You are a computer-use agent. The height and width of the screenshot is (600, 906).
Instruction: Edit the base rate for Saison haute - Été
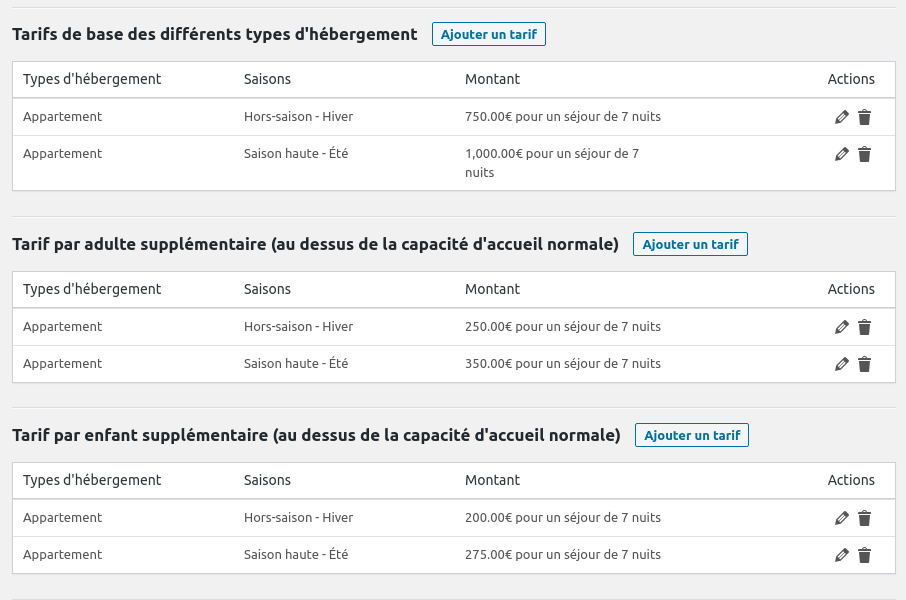pyautogui.click(x=841, y=154)
